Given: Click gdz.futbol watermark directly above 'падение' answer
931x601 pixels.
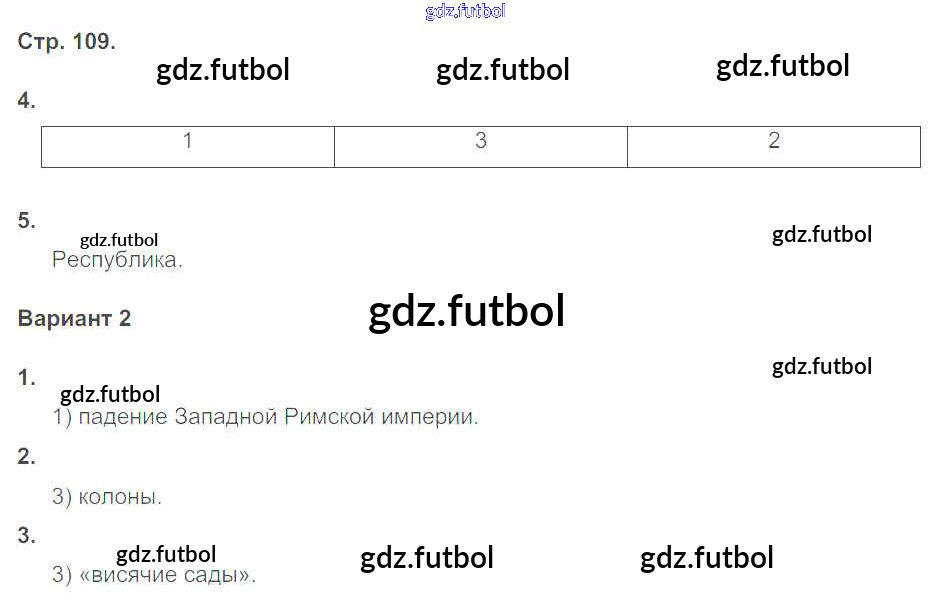Looking at the screenshot, I should pos(110,394).
